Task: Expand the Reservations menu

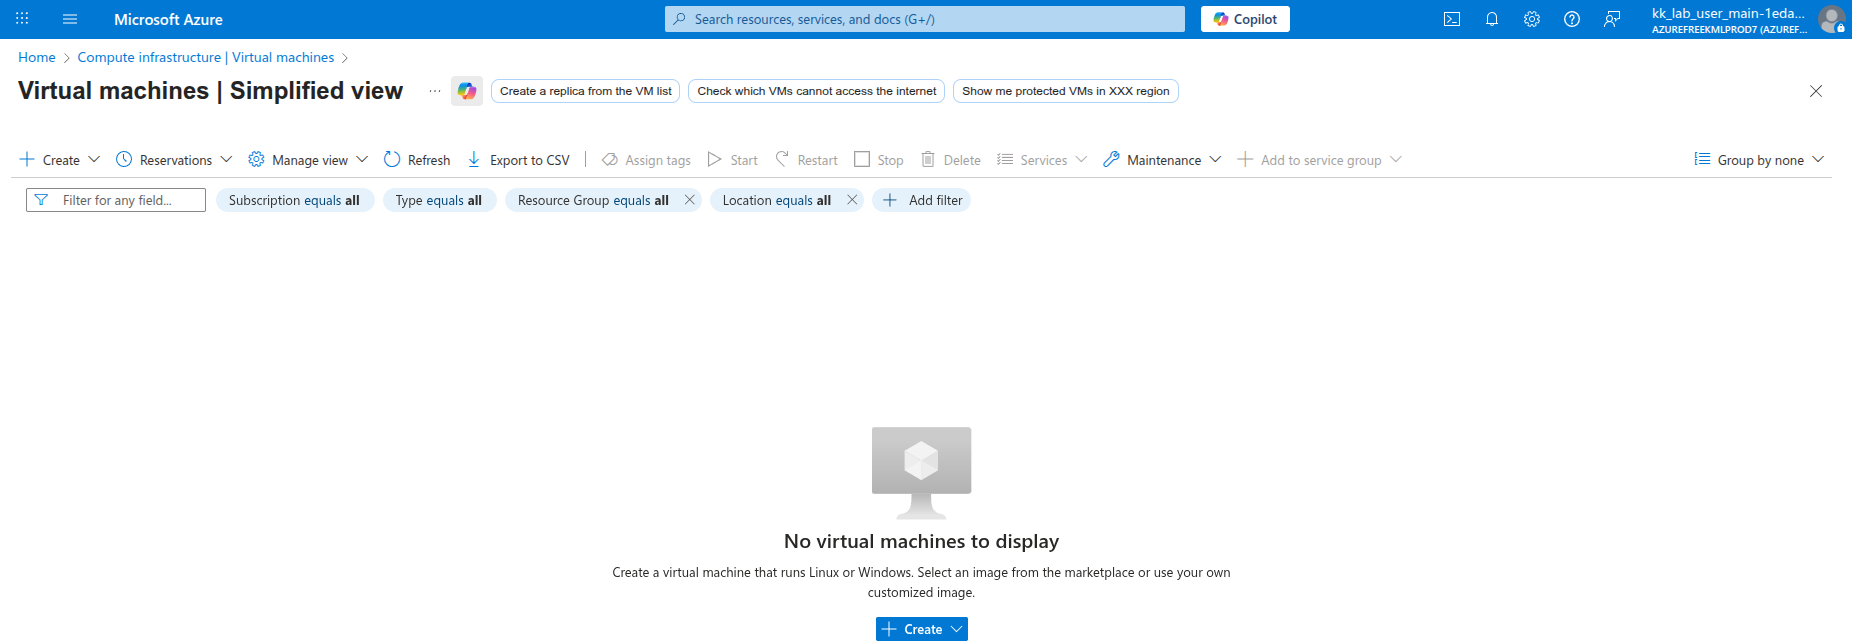Action: coord(174,160)
